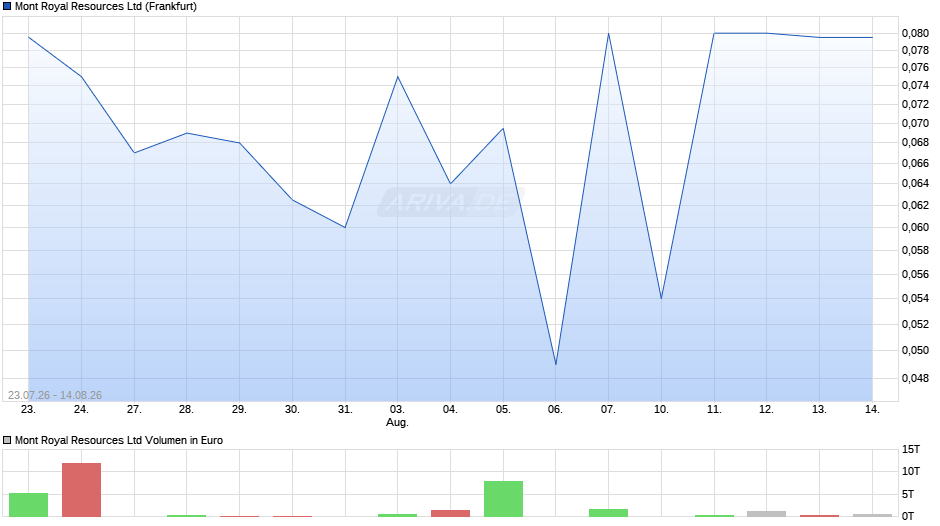Click the x-axis date label '05.'

point(503,410)
